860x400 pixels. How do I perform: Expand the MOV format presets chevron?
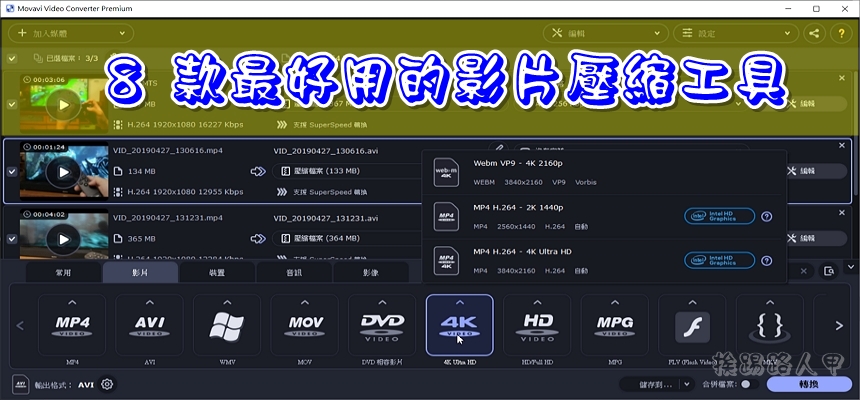point(304,302)
